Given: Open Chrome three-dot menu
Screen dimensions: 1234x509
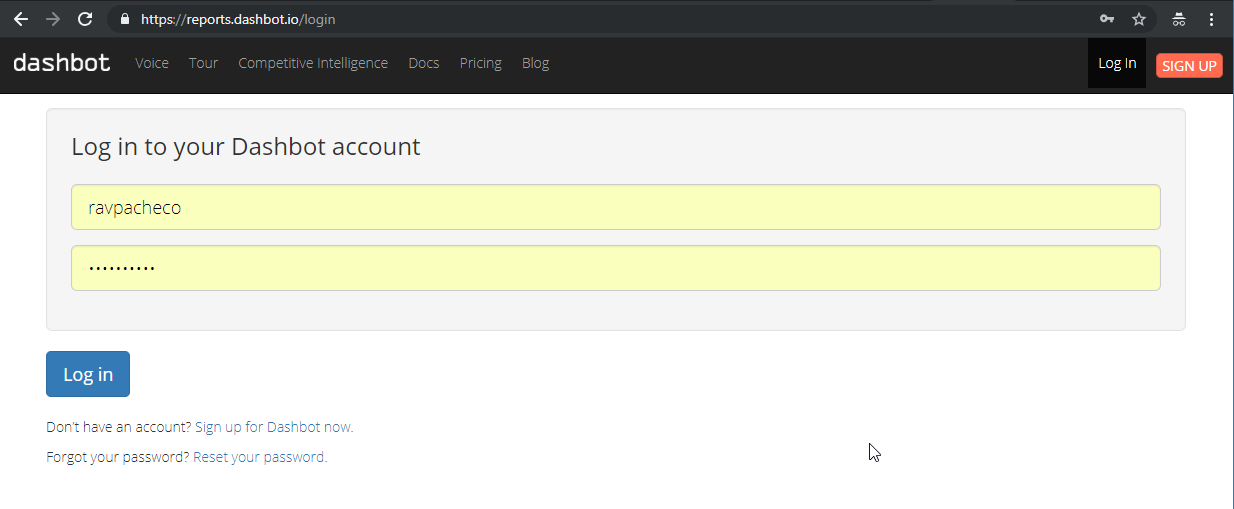Looking at the screenshot, I should click(1211, 19).
